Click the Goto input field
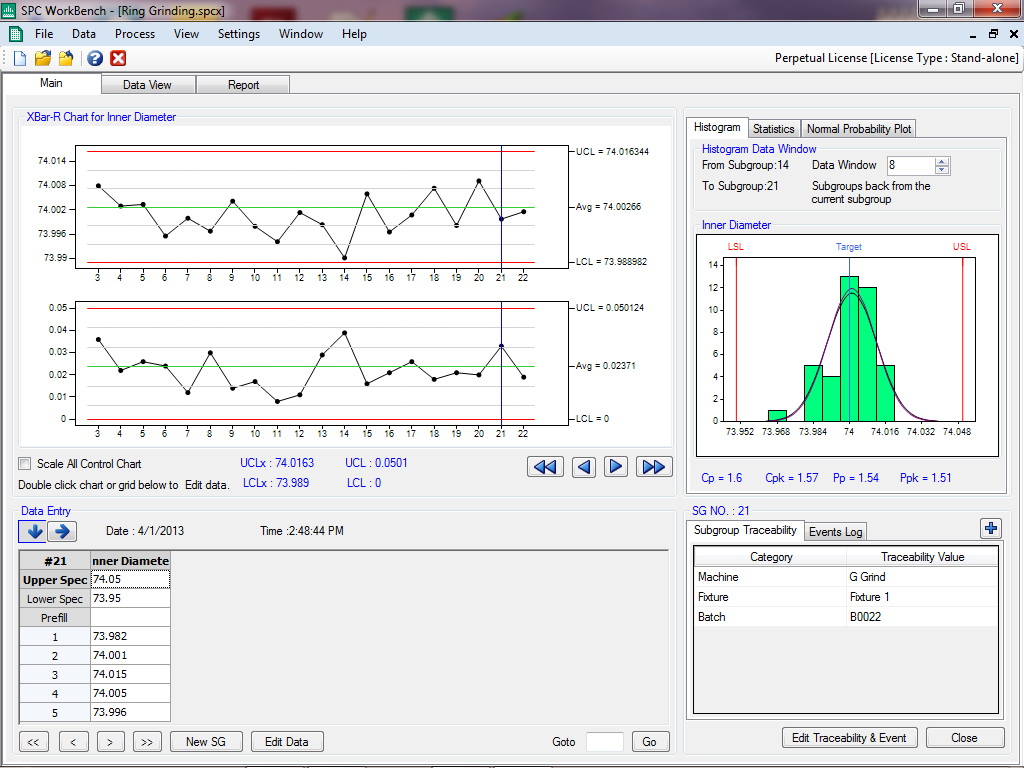Viewport: 1024px width, 768px height. 605,742
